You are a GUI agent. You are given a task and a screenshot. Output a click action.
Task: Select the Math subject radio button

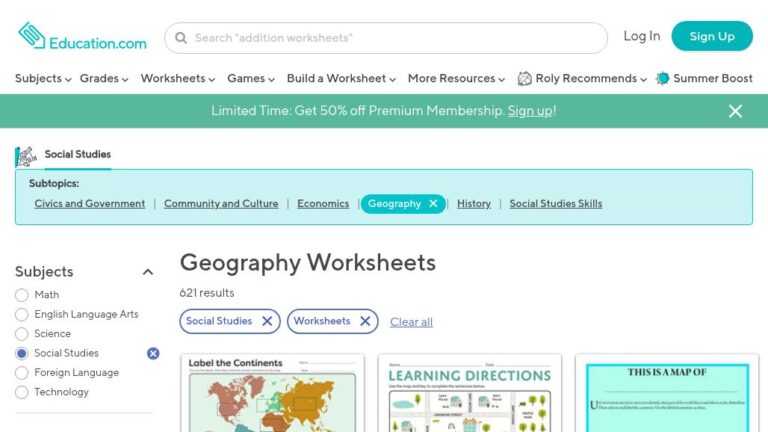pos(22,295)
